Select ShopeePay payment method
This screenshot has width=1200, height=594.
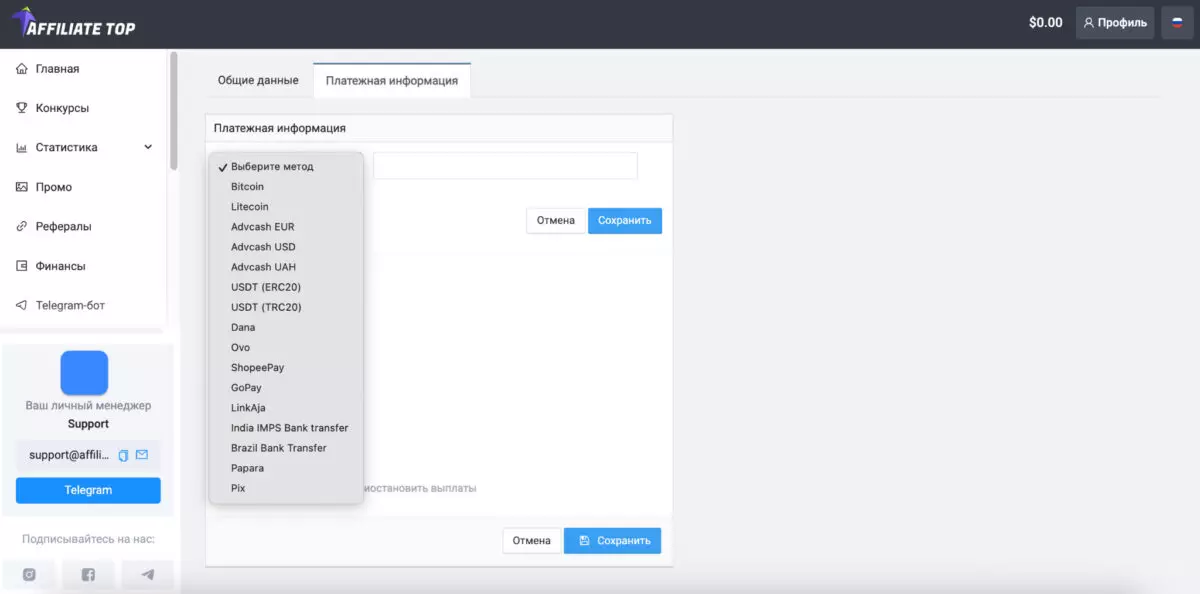point(285,367)
